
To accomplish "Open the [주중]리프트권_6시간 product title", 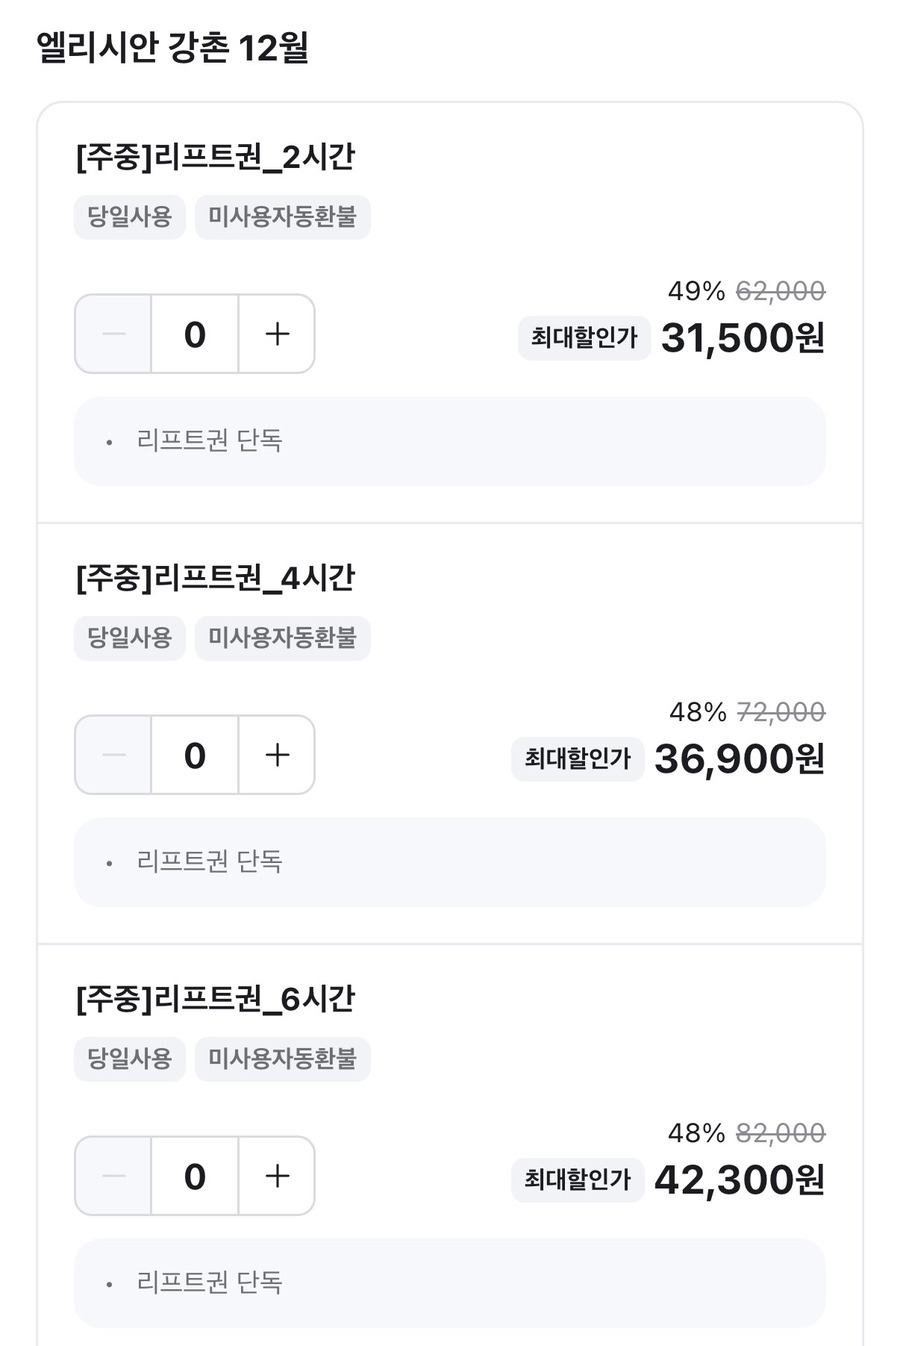I will pos(215,999).
